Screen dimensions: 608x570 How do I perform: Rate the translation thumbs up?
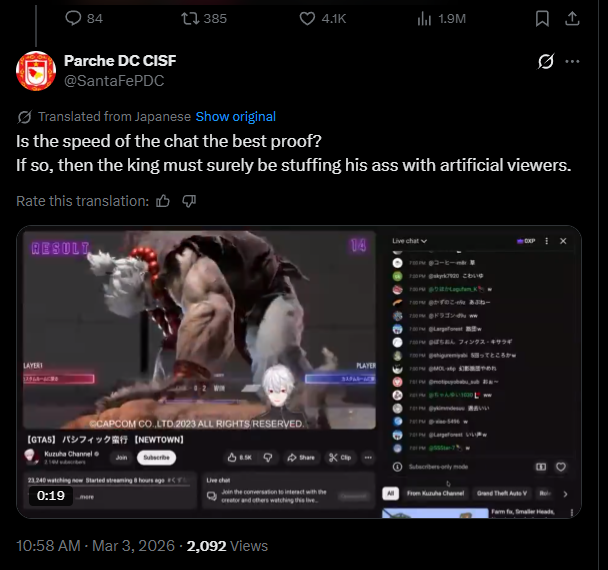coord(163,201)
